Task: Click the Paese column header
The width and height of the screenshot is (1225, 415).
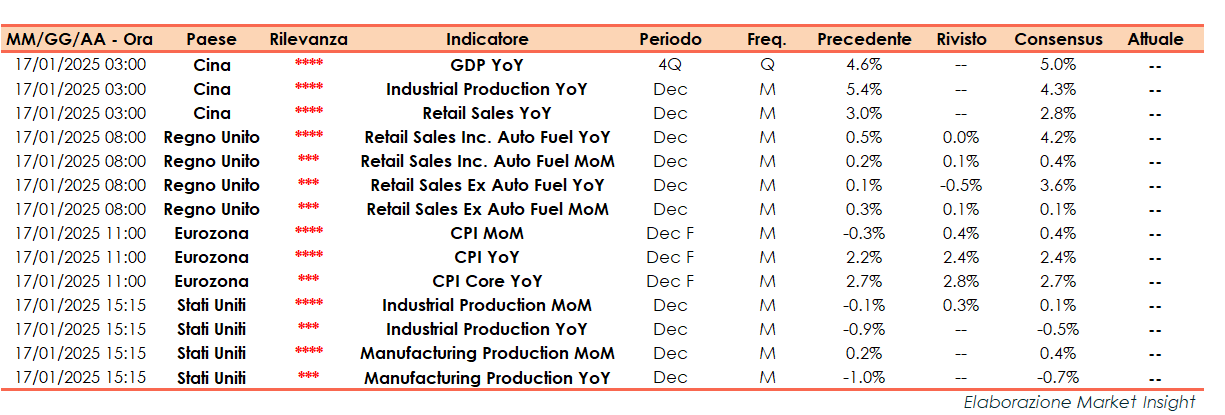Action: tap(211, 40)
